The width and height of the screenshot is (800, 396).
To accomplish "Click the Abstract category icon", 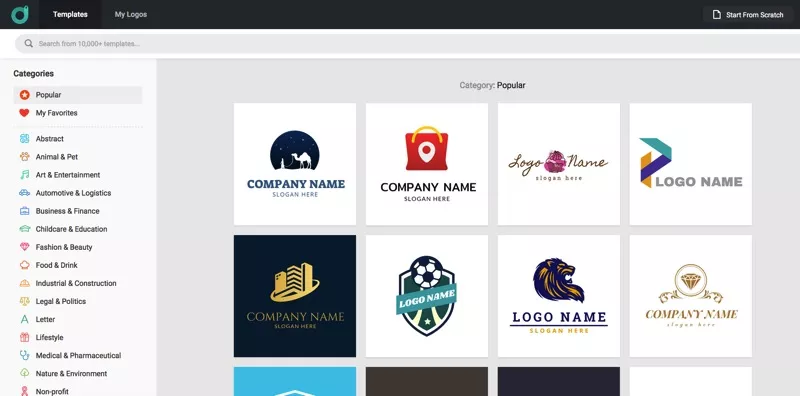I will pyautogui.click(x=24, y=139).
